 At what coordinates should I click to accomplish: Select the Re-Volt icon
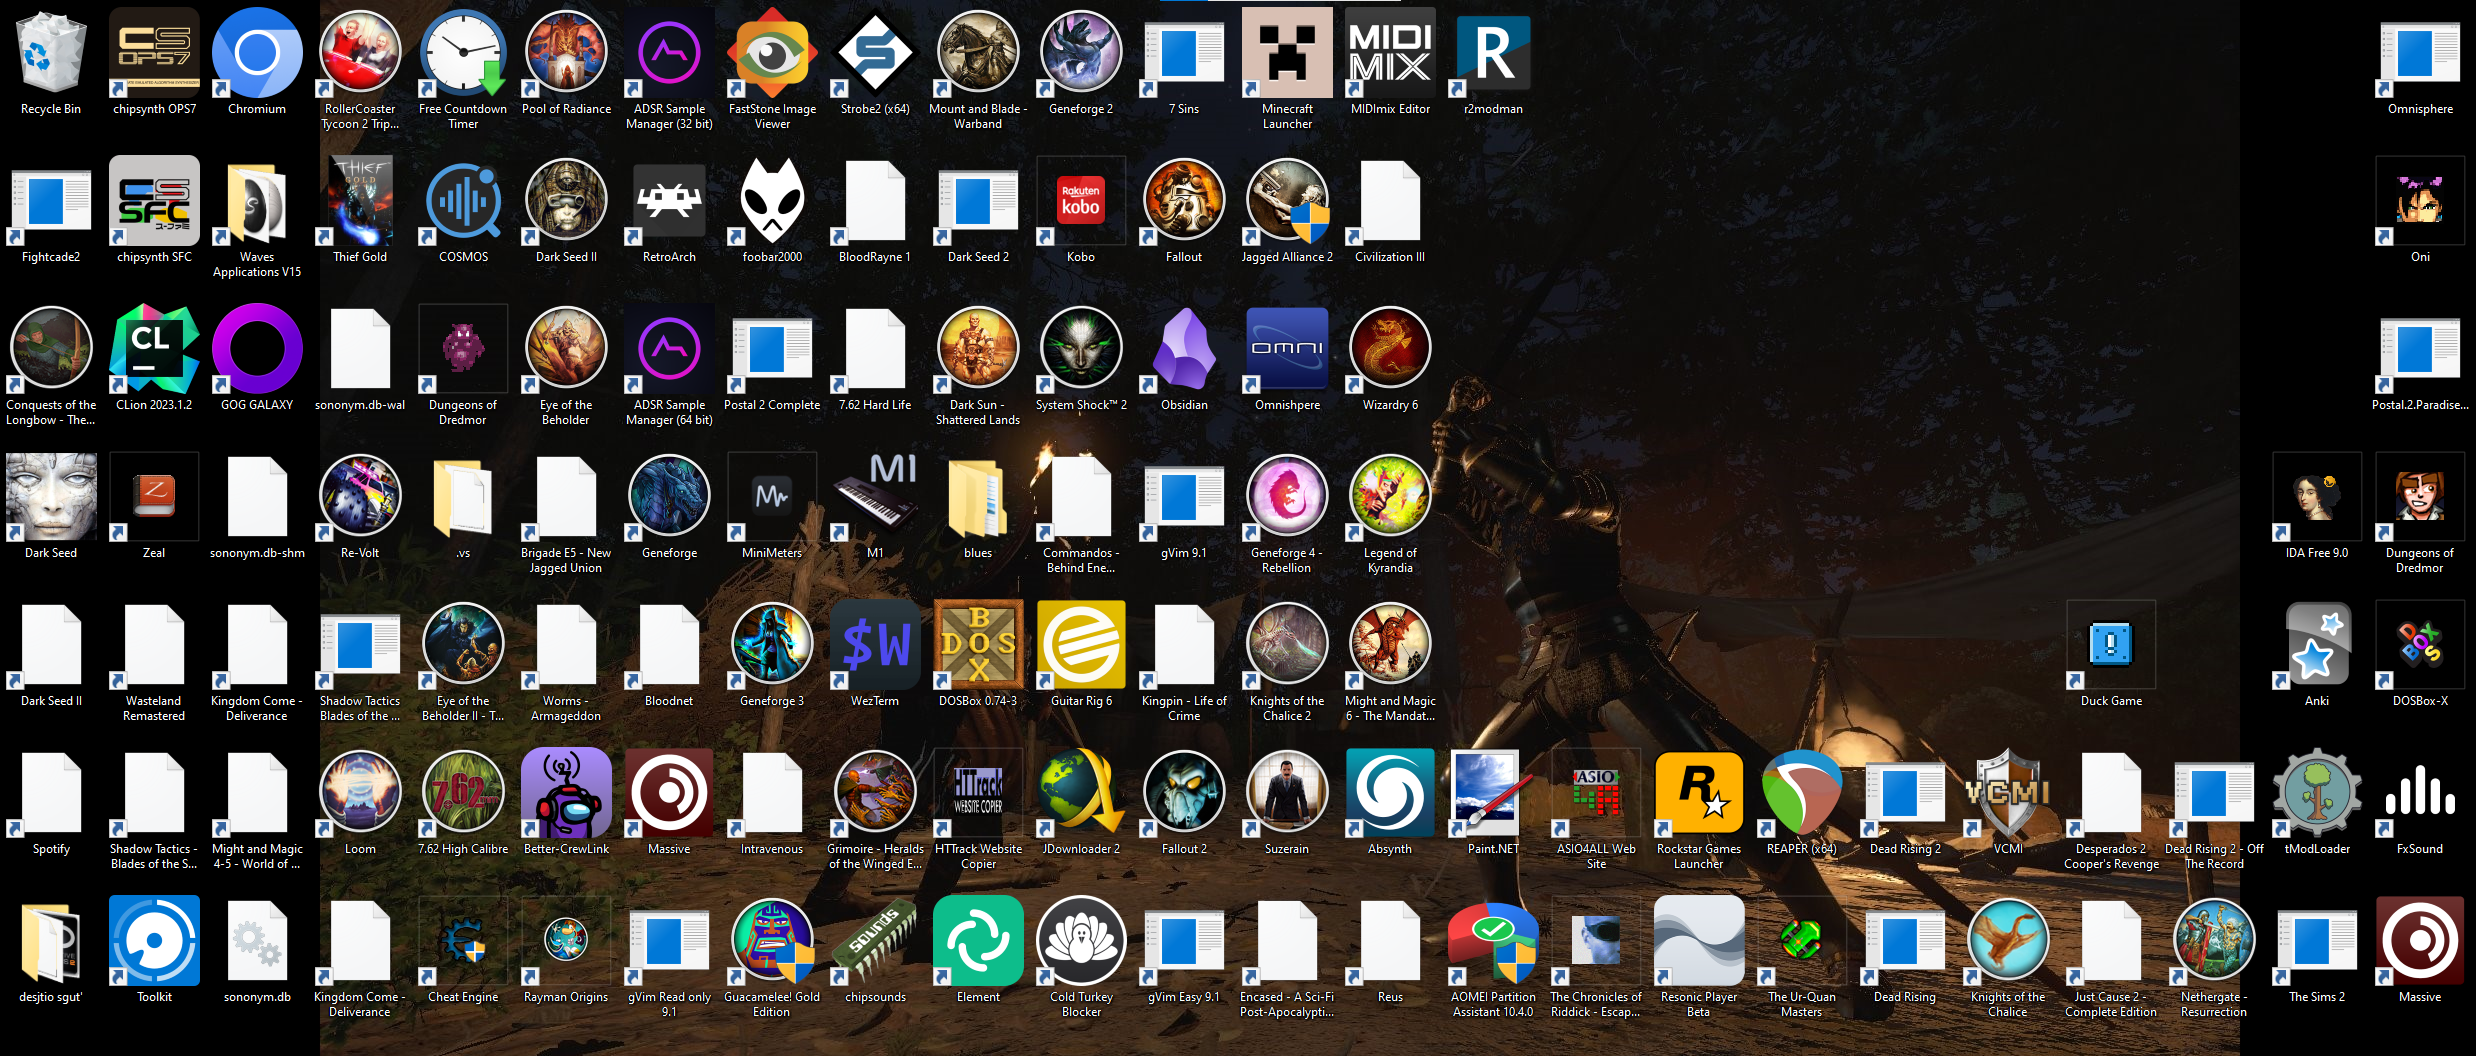(x=360, y=497)
